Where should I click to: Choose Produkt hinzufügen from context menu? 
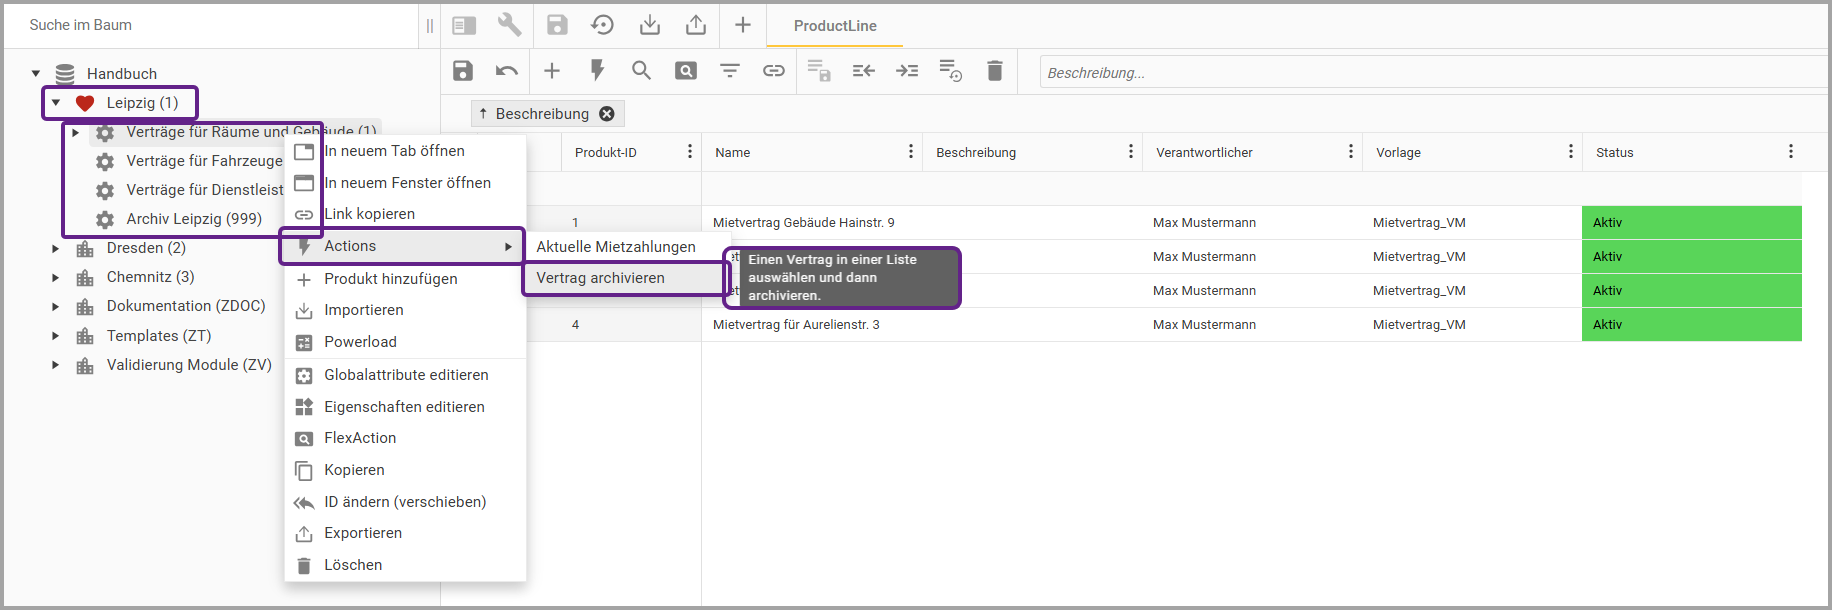[x=390, y=279]
